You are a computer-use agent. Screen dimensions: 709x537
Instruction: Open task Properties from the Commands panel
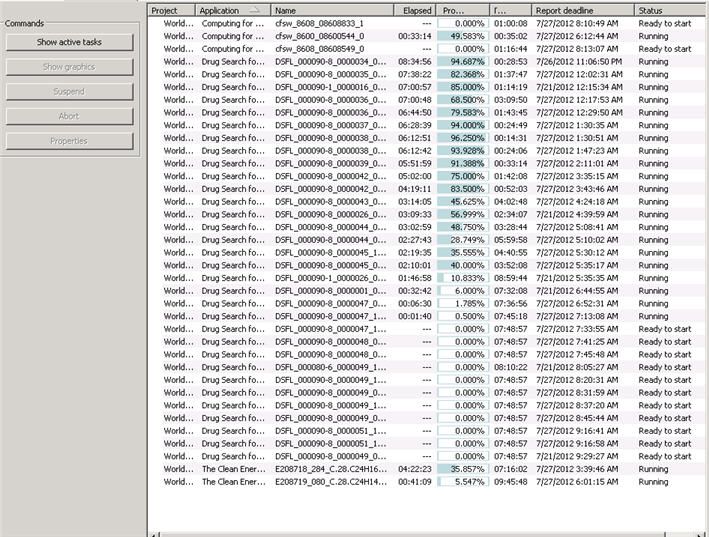pyautogui.click(x=69, y=141)
